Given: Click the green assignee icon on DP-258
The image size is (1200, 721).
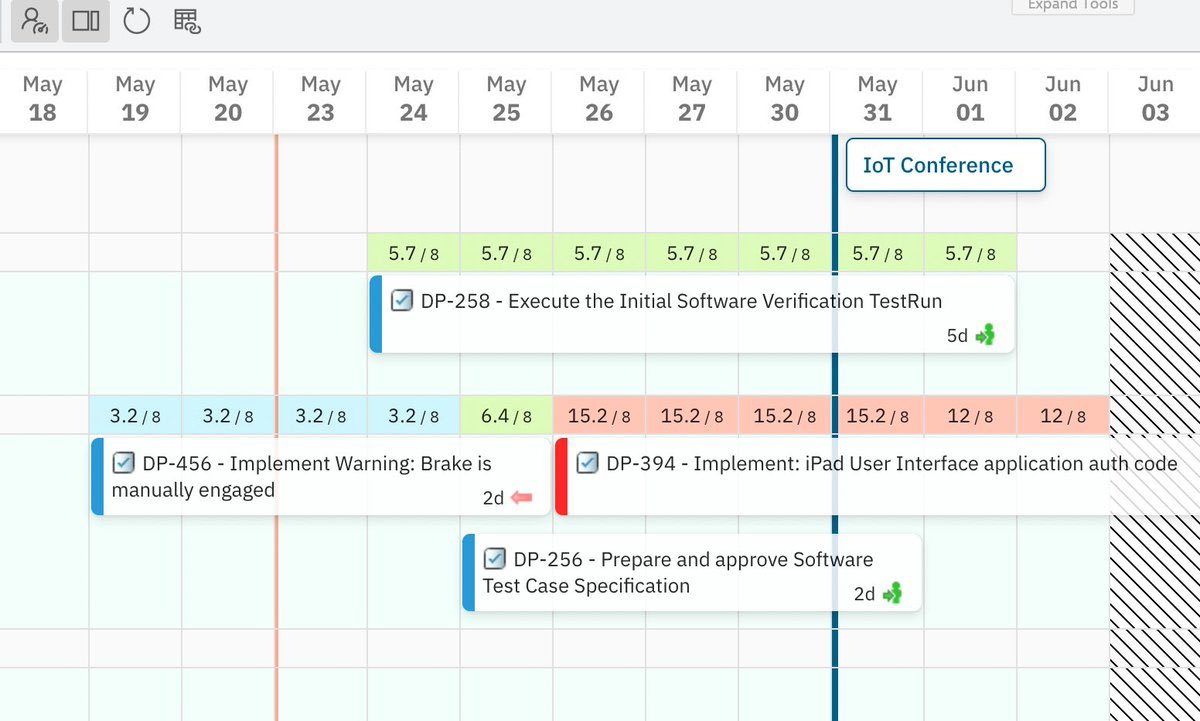Looking at the screenshot, I should (x=986, y=335).
